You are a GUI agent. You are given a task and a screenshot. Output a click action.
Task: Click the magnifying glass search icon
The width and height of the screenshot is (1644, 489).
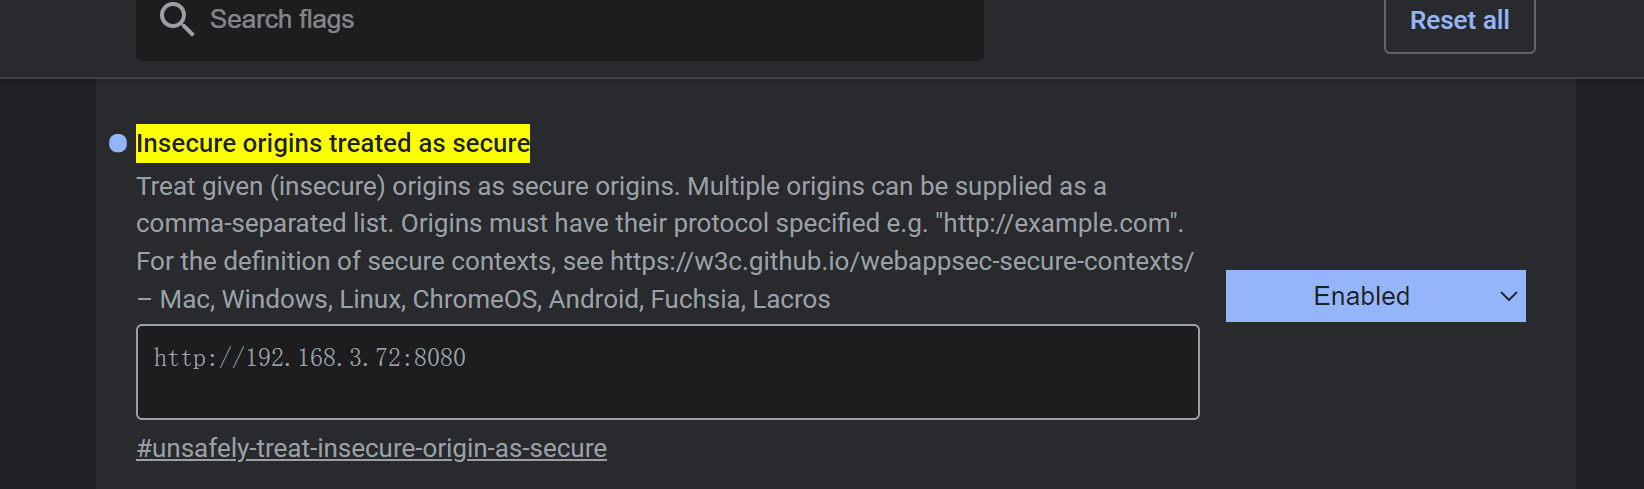click(177, 19)
